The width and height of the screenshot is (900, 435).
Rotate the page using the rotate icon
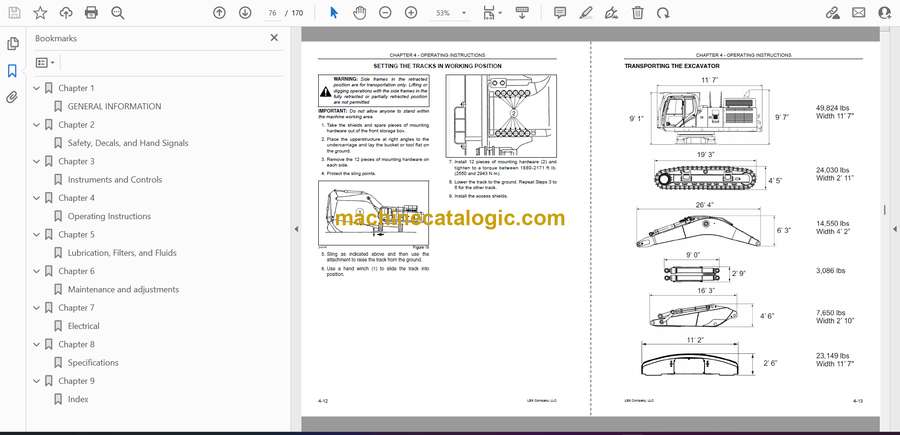coord(663,13)
